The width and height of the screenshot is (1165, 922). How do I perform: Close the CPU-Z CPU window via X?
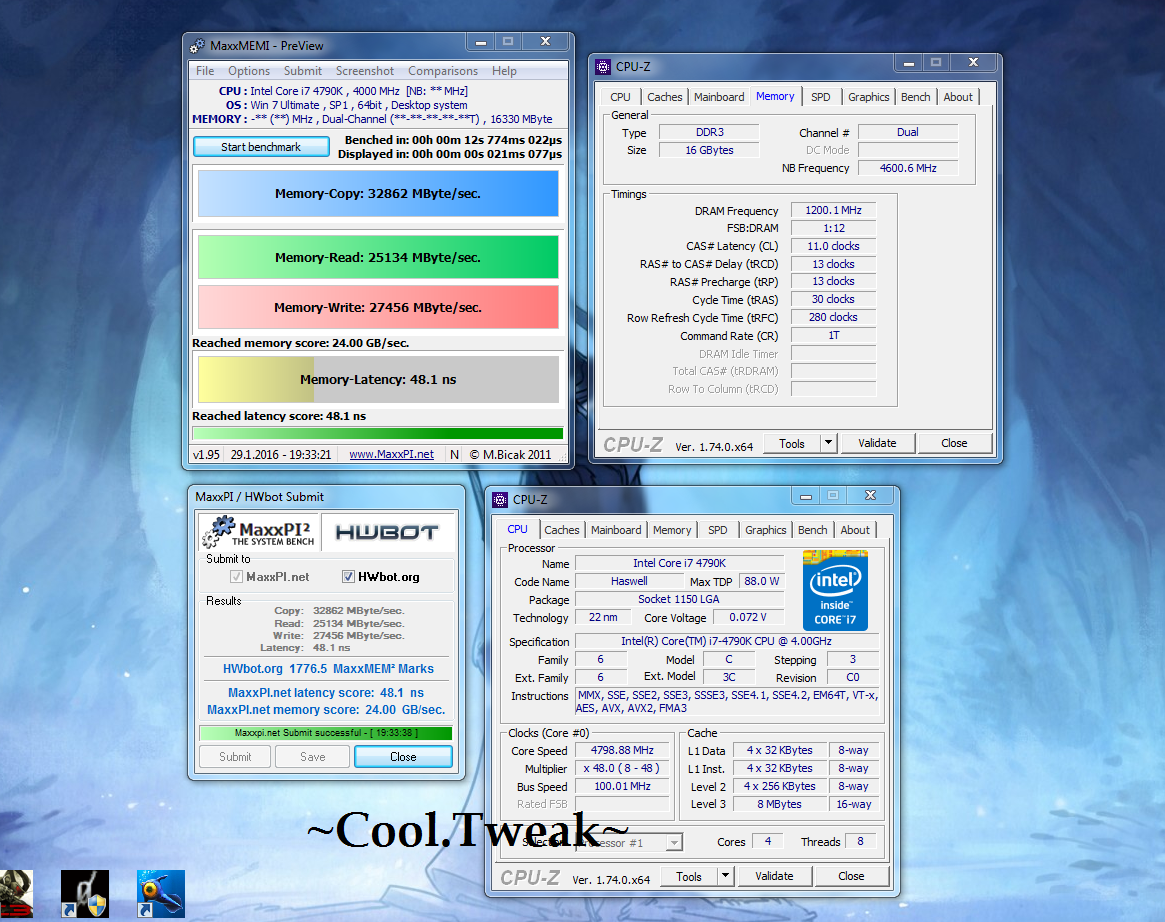pyautogui.click(x=871, y=496)
